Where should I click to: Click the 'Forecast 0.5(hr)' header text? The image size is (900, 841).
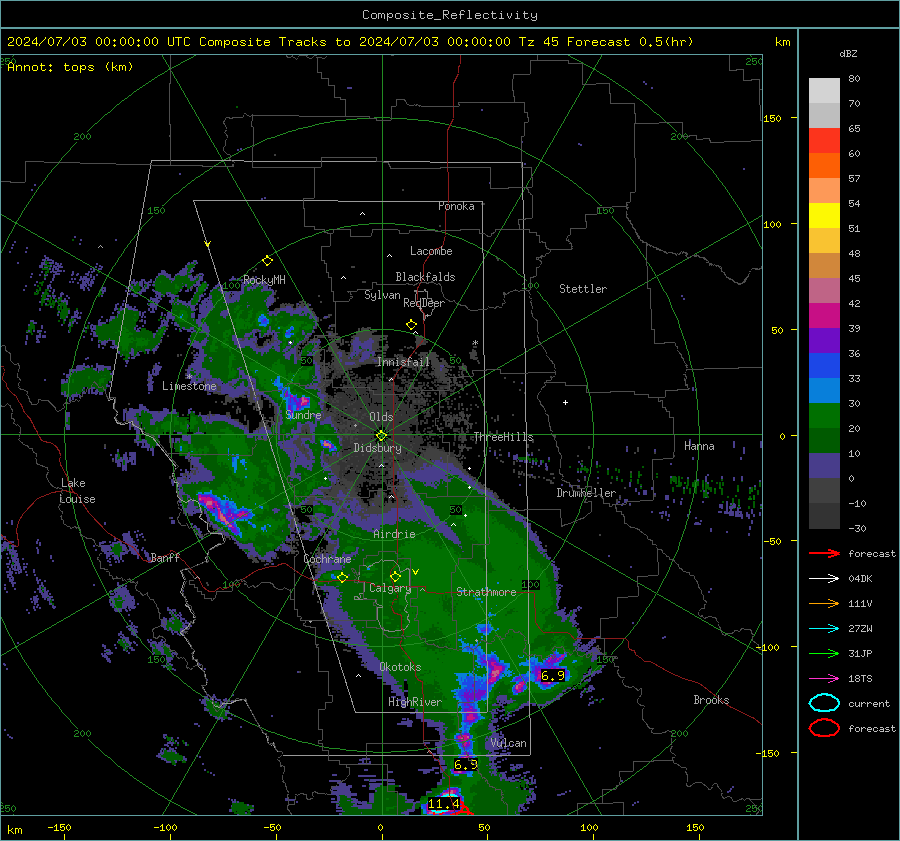coord(630,42)
